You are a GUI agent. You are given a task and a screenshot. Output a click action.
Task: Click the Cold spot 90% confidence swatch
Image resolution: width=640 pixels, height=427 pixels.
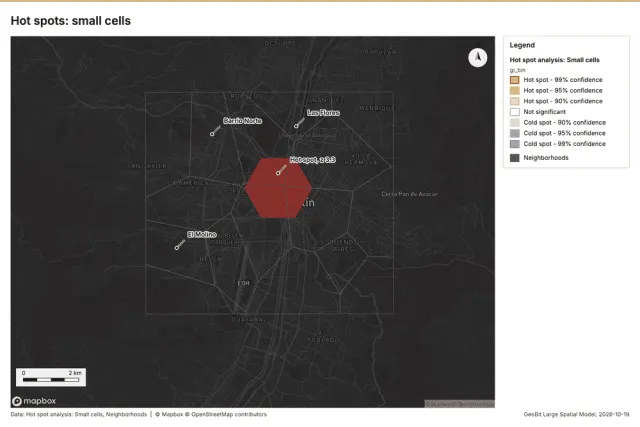pos(515,122)
